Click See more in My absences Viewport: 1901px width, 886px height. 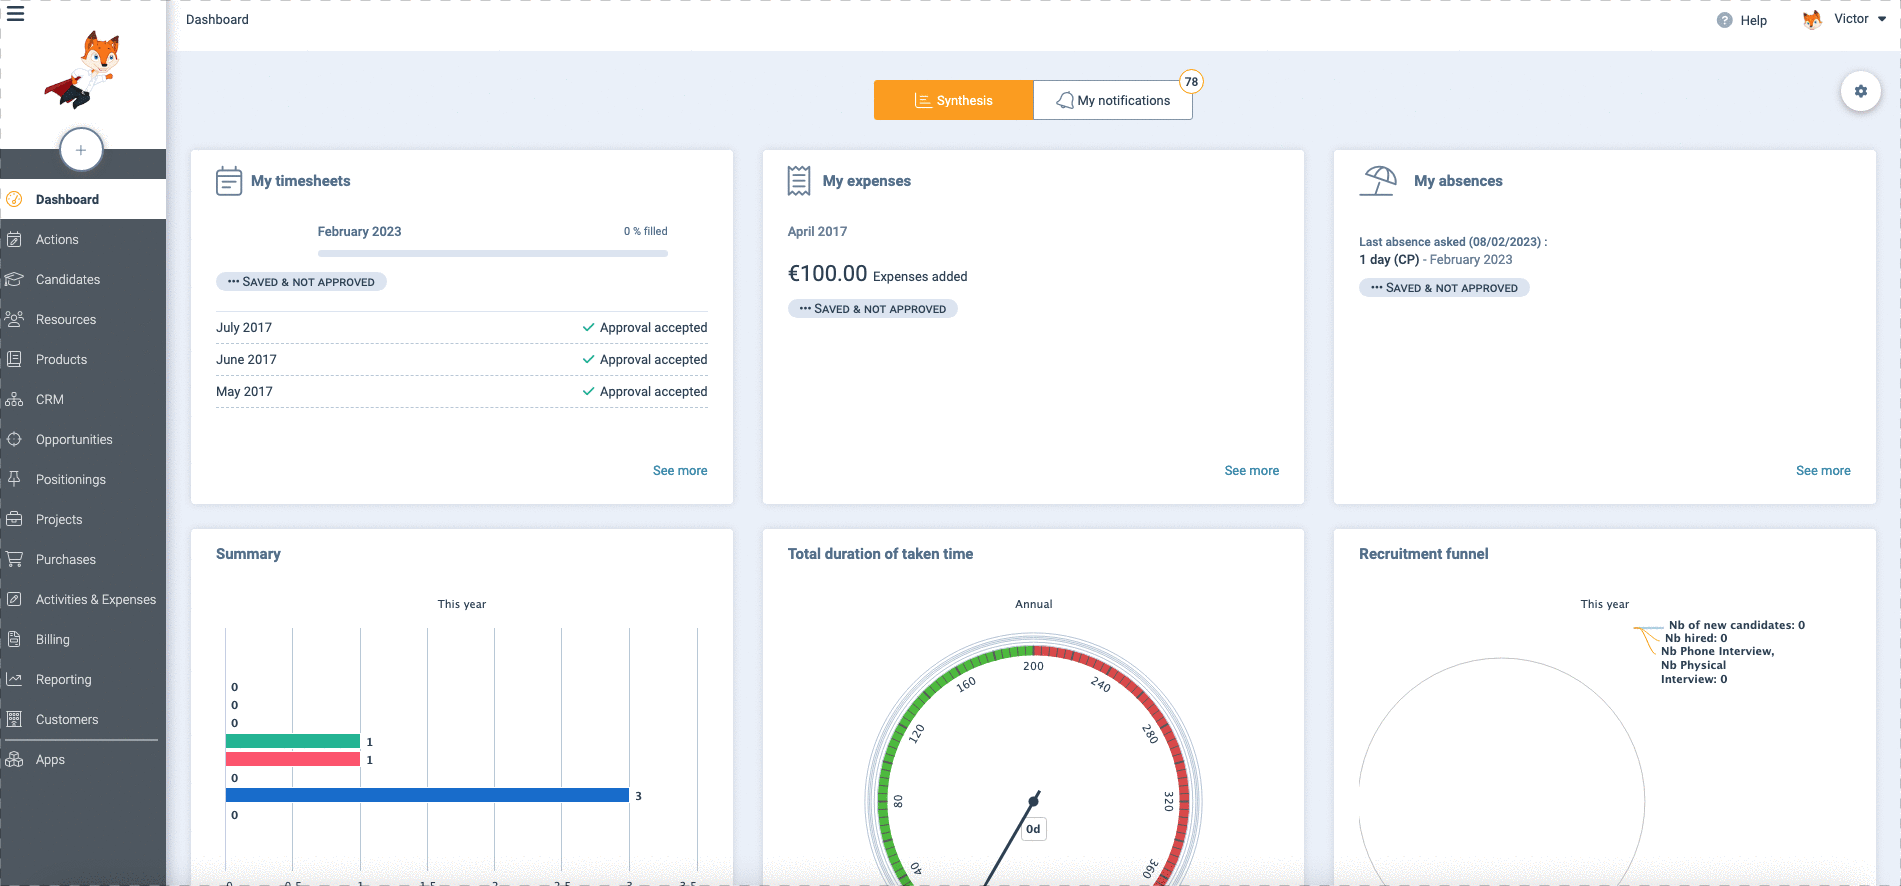(x=1823, y=471)
